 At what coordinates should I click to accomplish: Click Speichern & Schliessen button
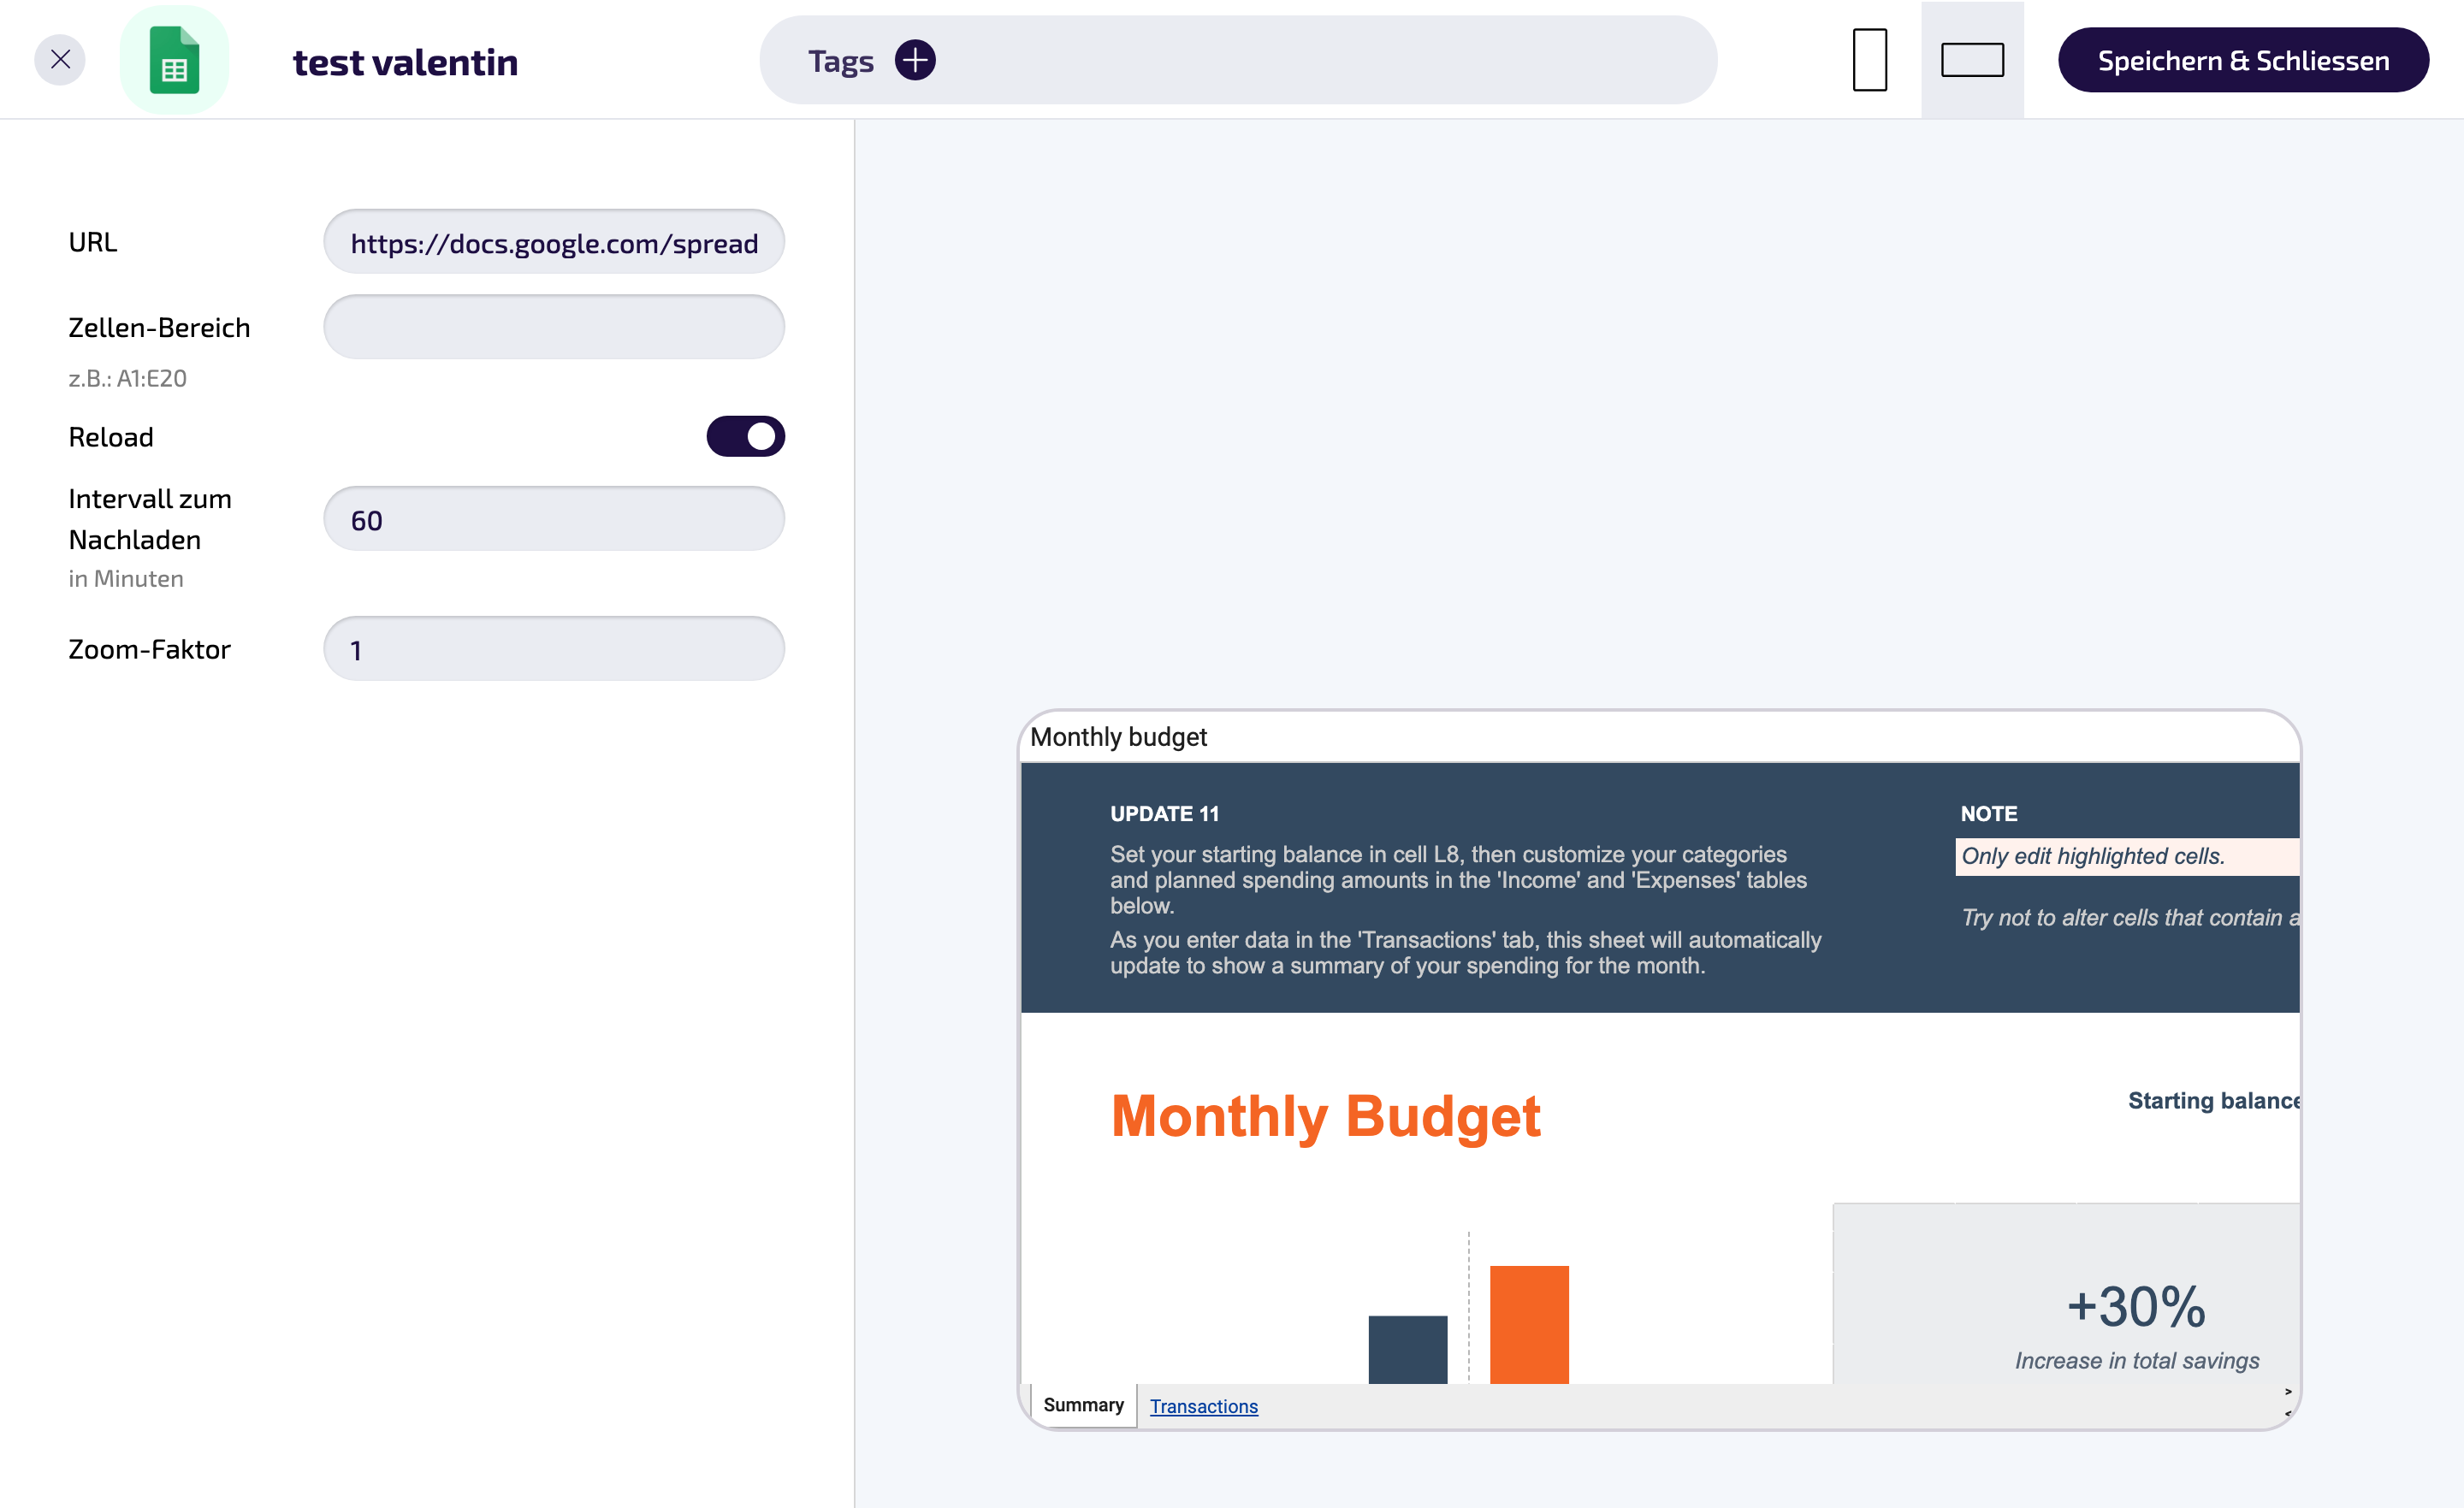[2243, 60]
